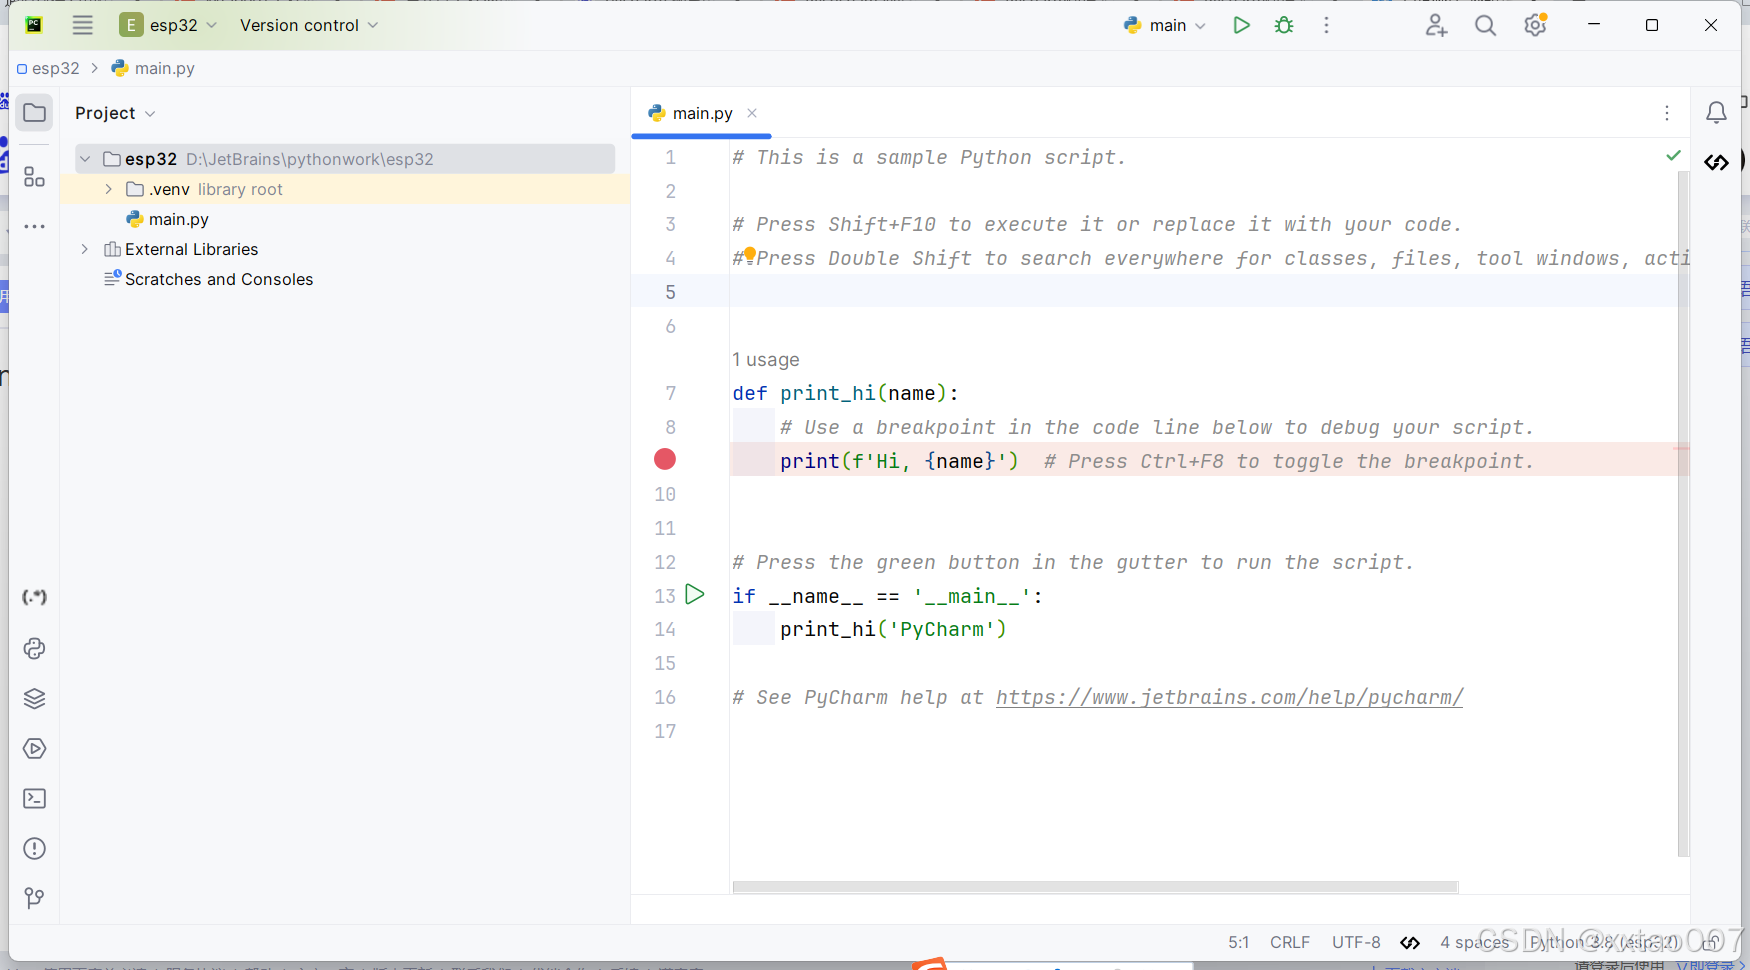
Task: Change line ending via CRLF in status bar
Action: (x=1290, y=942)
